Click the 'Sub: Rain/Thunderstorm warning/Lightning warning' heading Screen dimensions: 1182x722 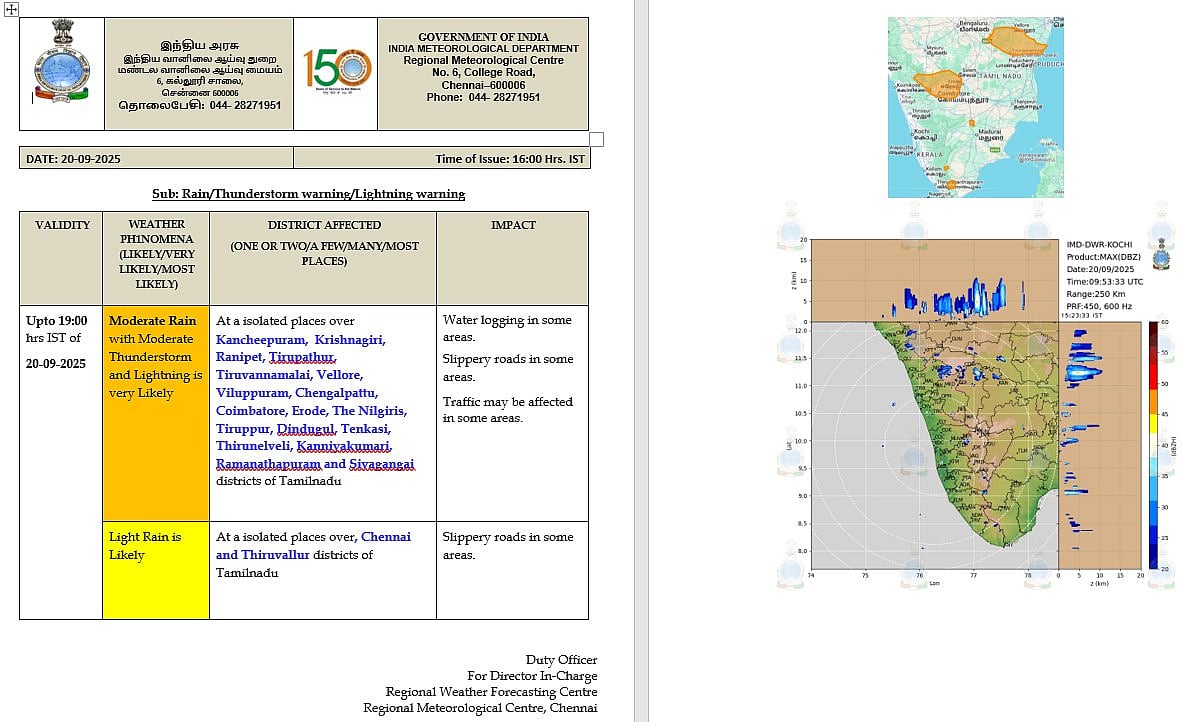tap(308, 194)
